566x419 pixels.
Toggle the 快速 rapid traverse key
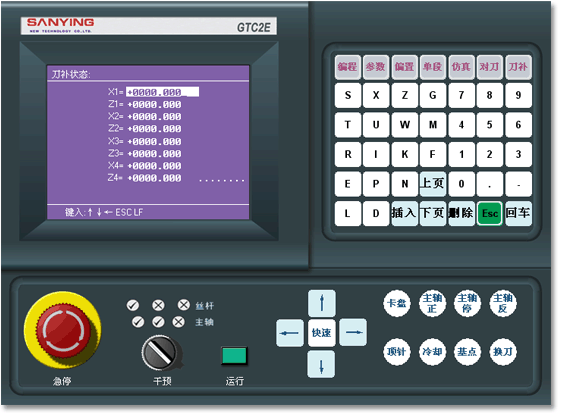point(321,333)
